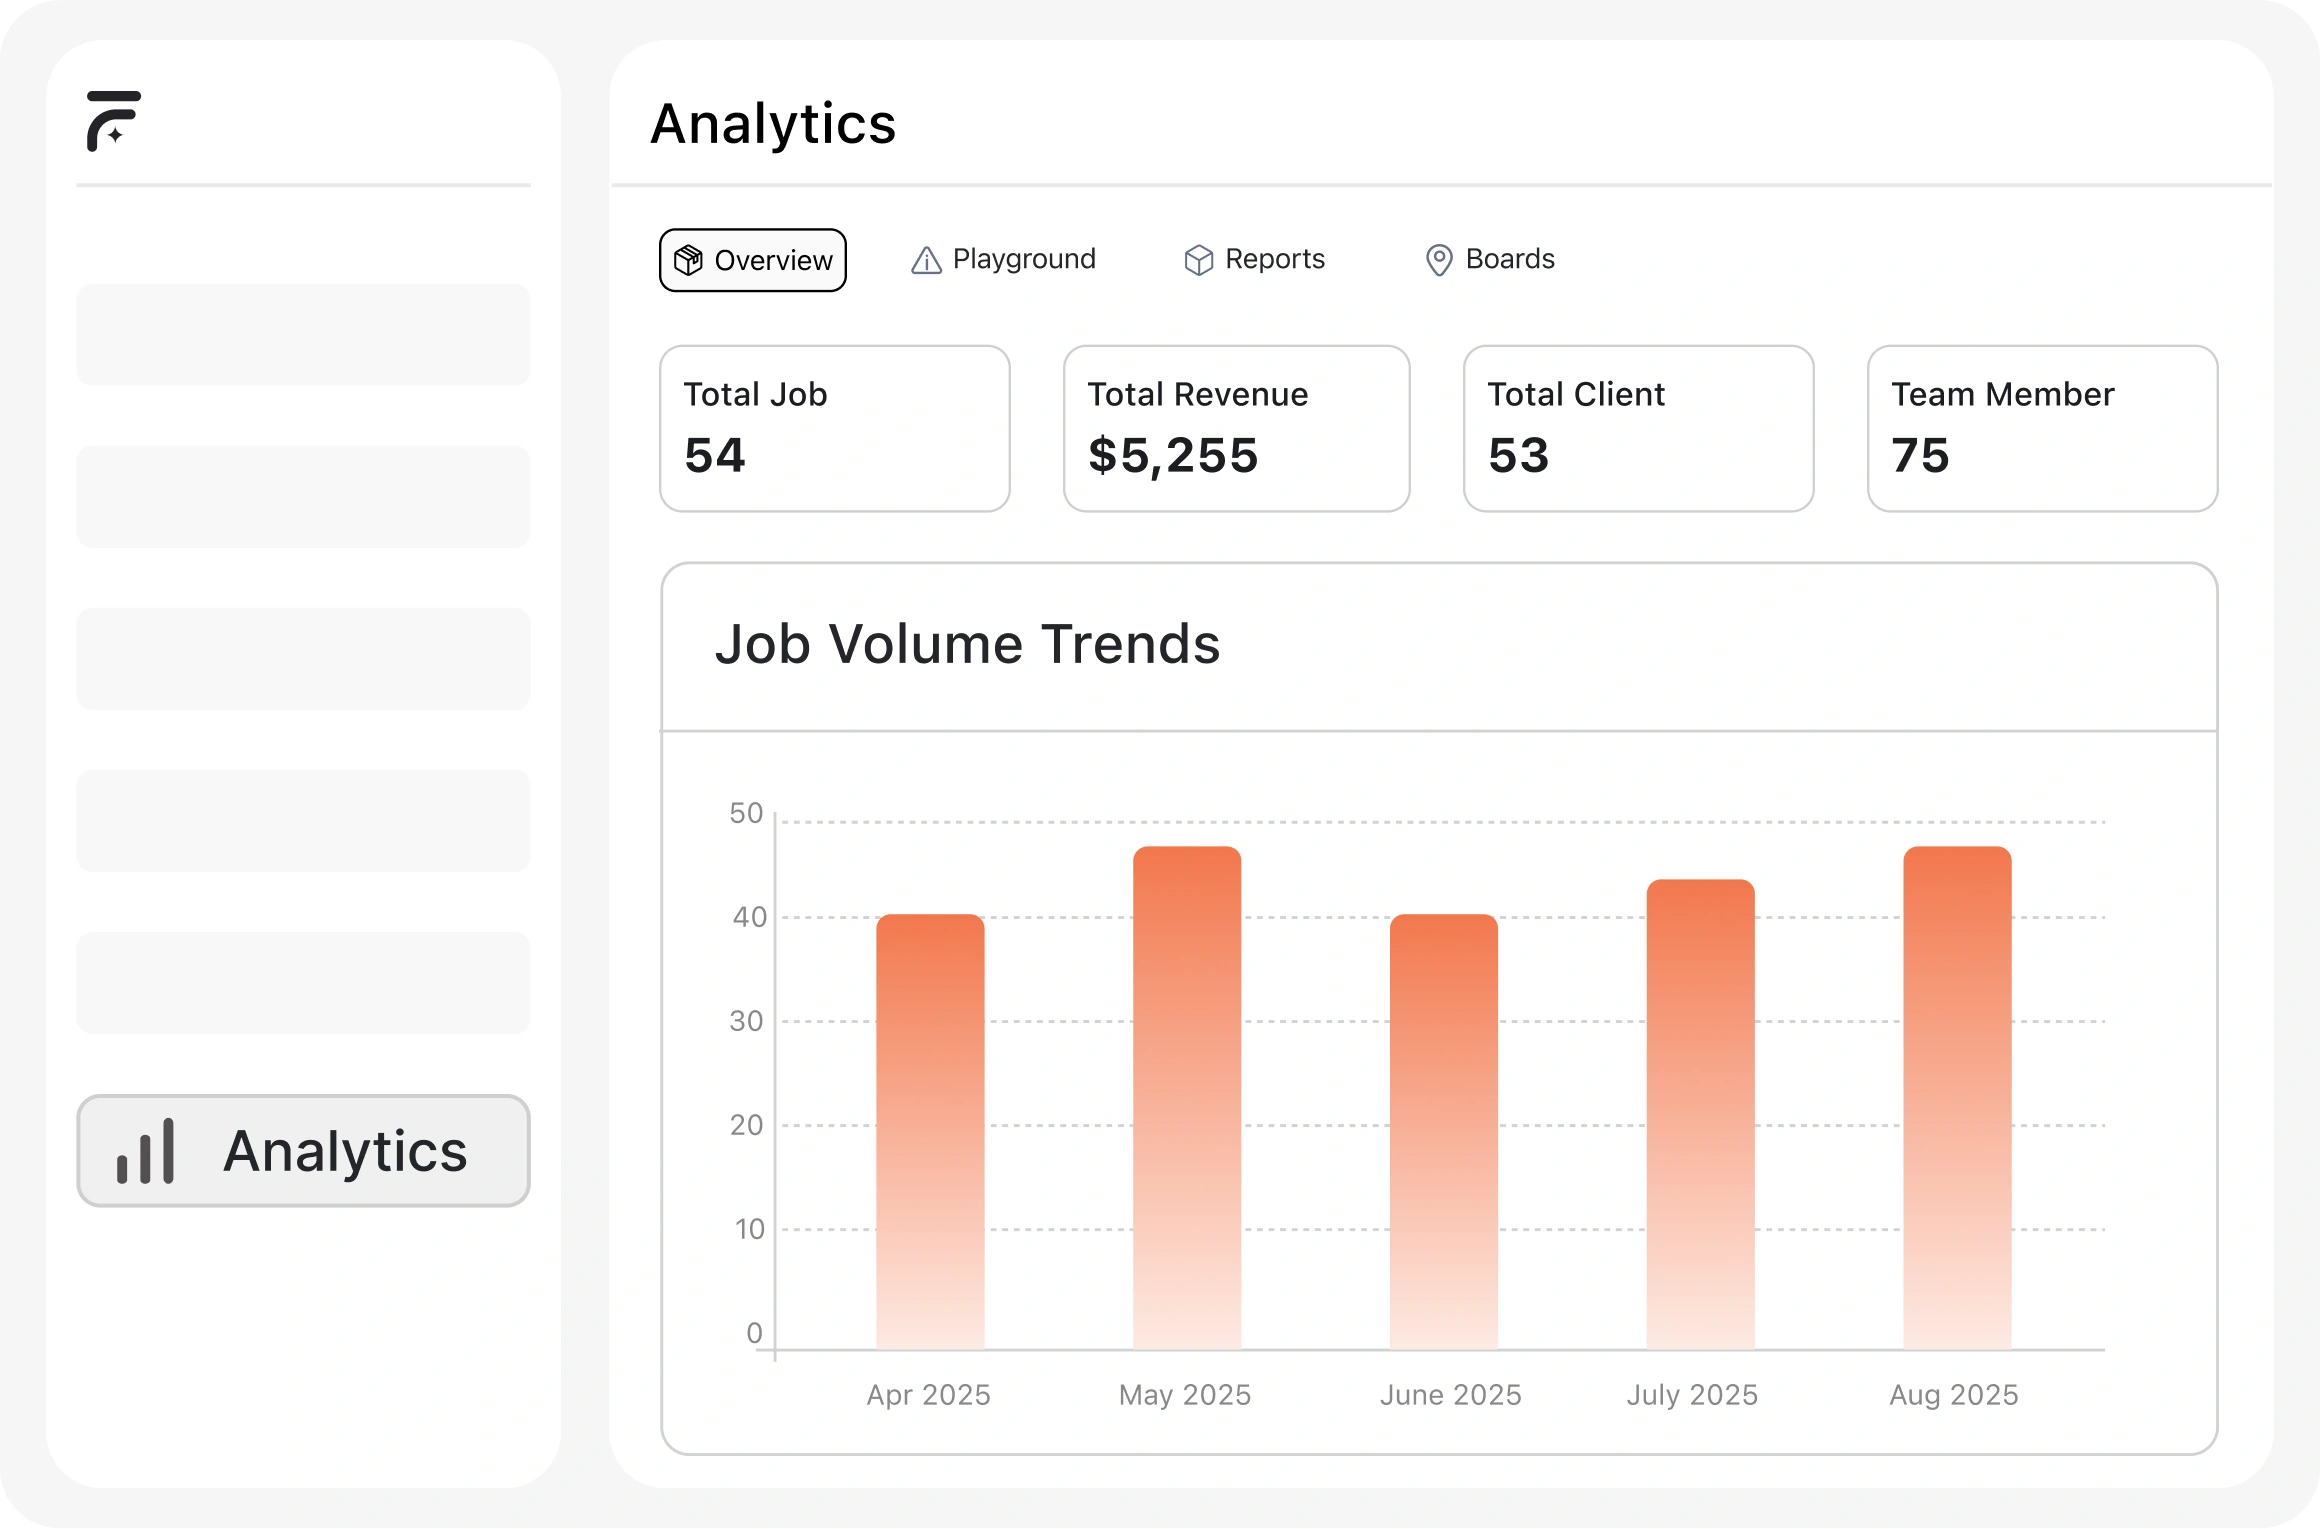Screen dimensions: 2320x1529
Task: Click the Boards location pin icon
Action: click(x=1438, y=260)
